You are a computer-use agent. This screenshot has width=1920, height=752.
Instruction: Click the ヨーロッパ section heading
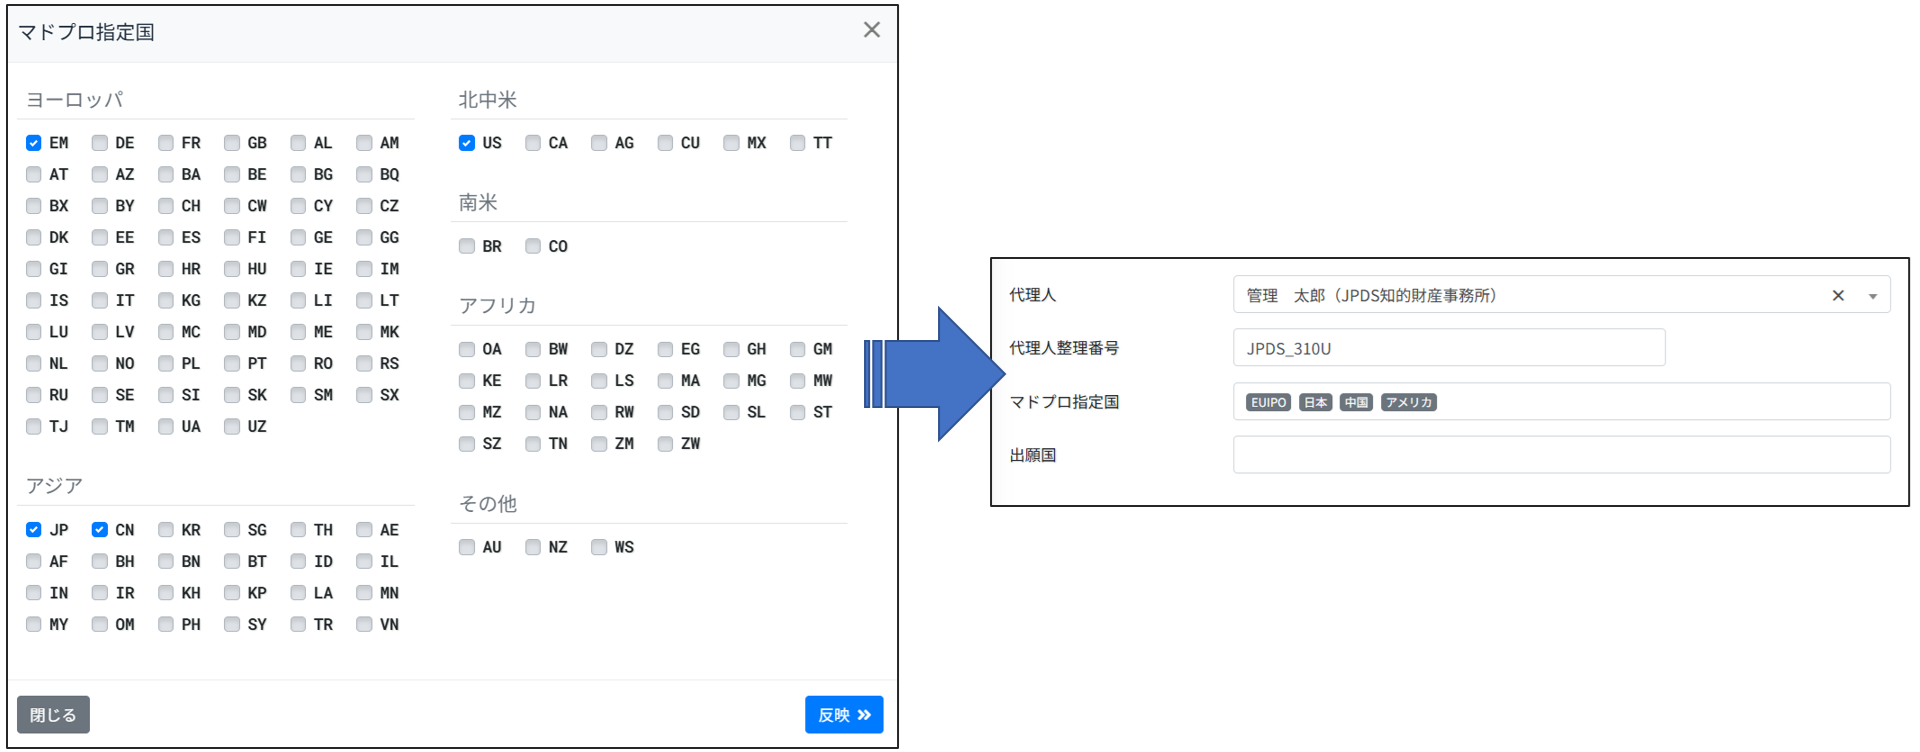74,100
